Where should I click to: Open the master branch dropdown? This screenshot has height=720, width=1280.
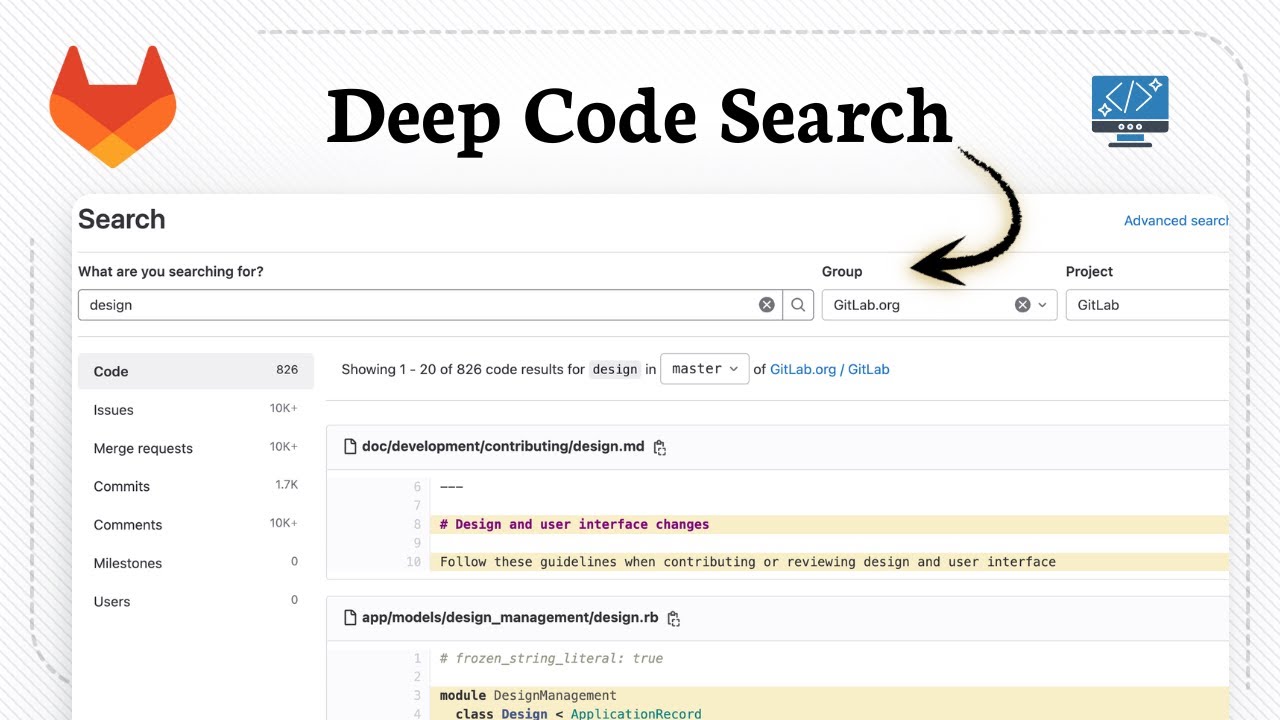704,369
